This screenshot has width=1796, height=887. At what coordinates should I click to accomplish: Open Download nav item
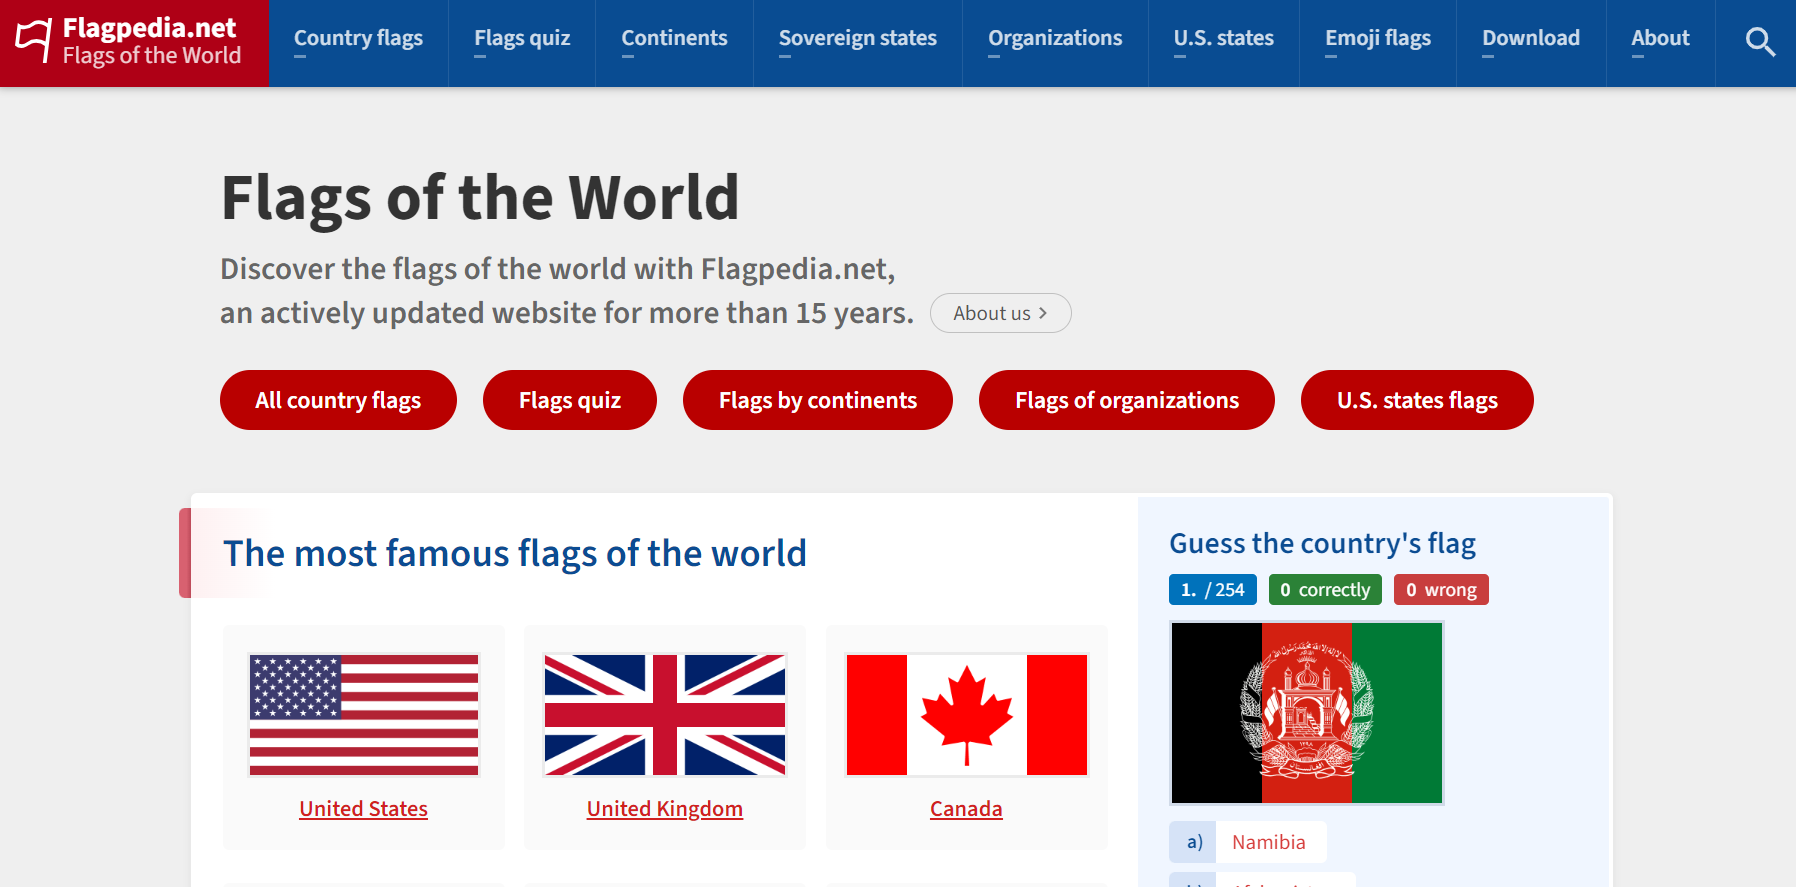(1531, 38)
